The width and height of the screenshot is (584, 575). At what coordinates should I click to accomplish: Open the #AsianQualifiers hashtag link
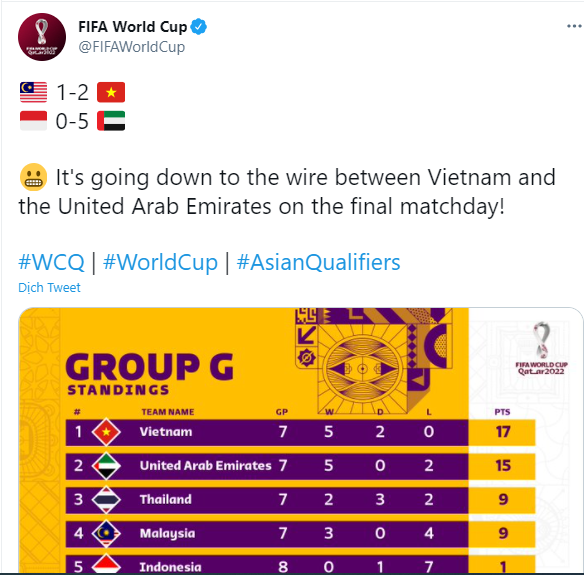(318, 262)
